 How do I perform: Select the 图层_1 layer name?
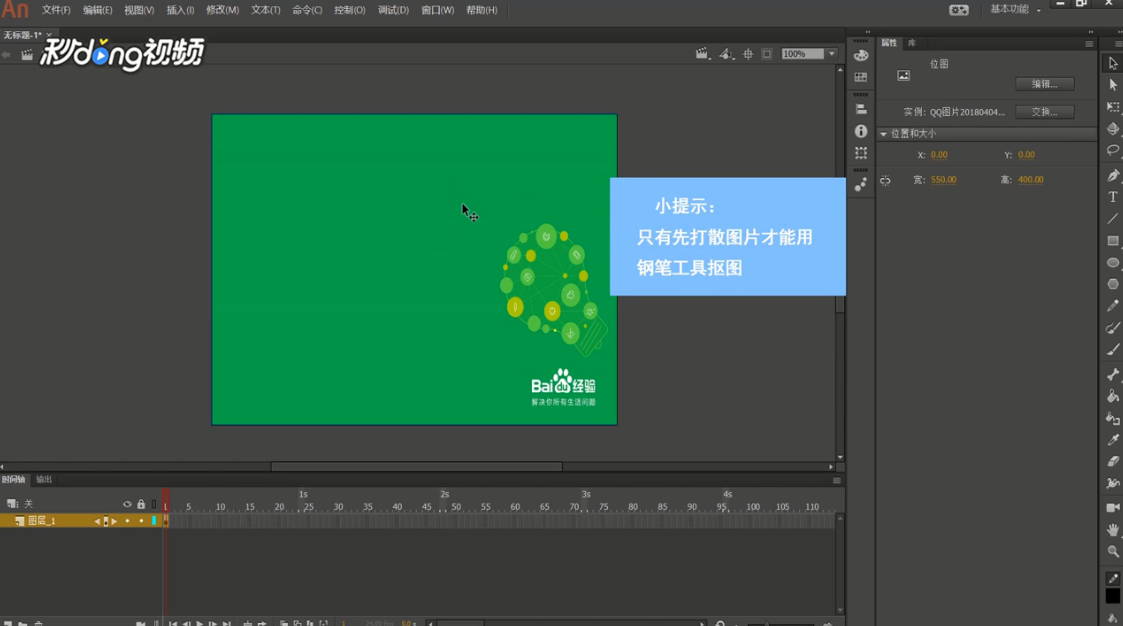42,521
